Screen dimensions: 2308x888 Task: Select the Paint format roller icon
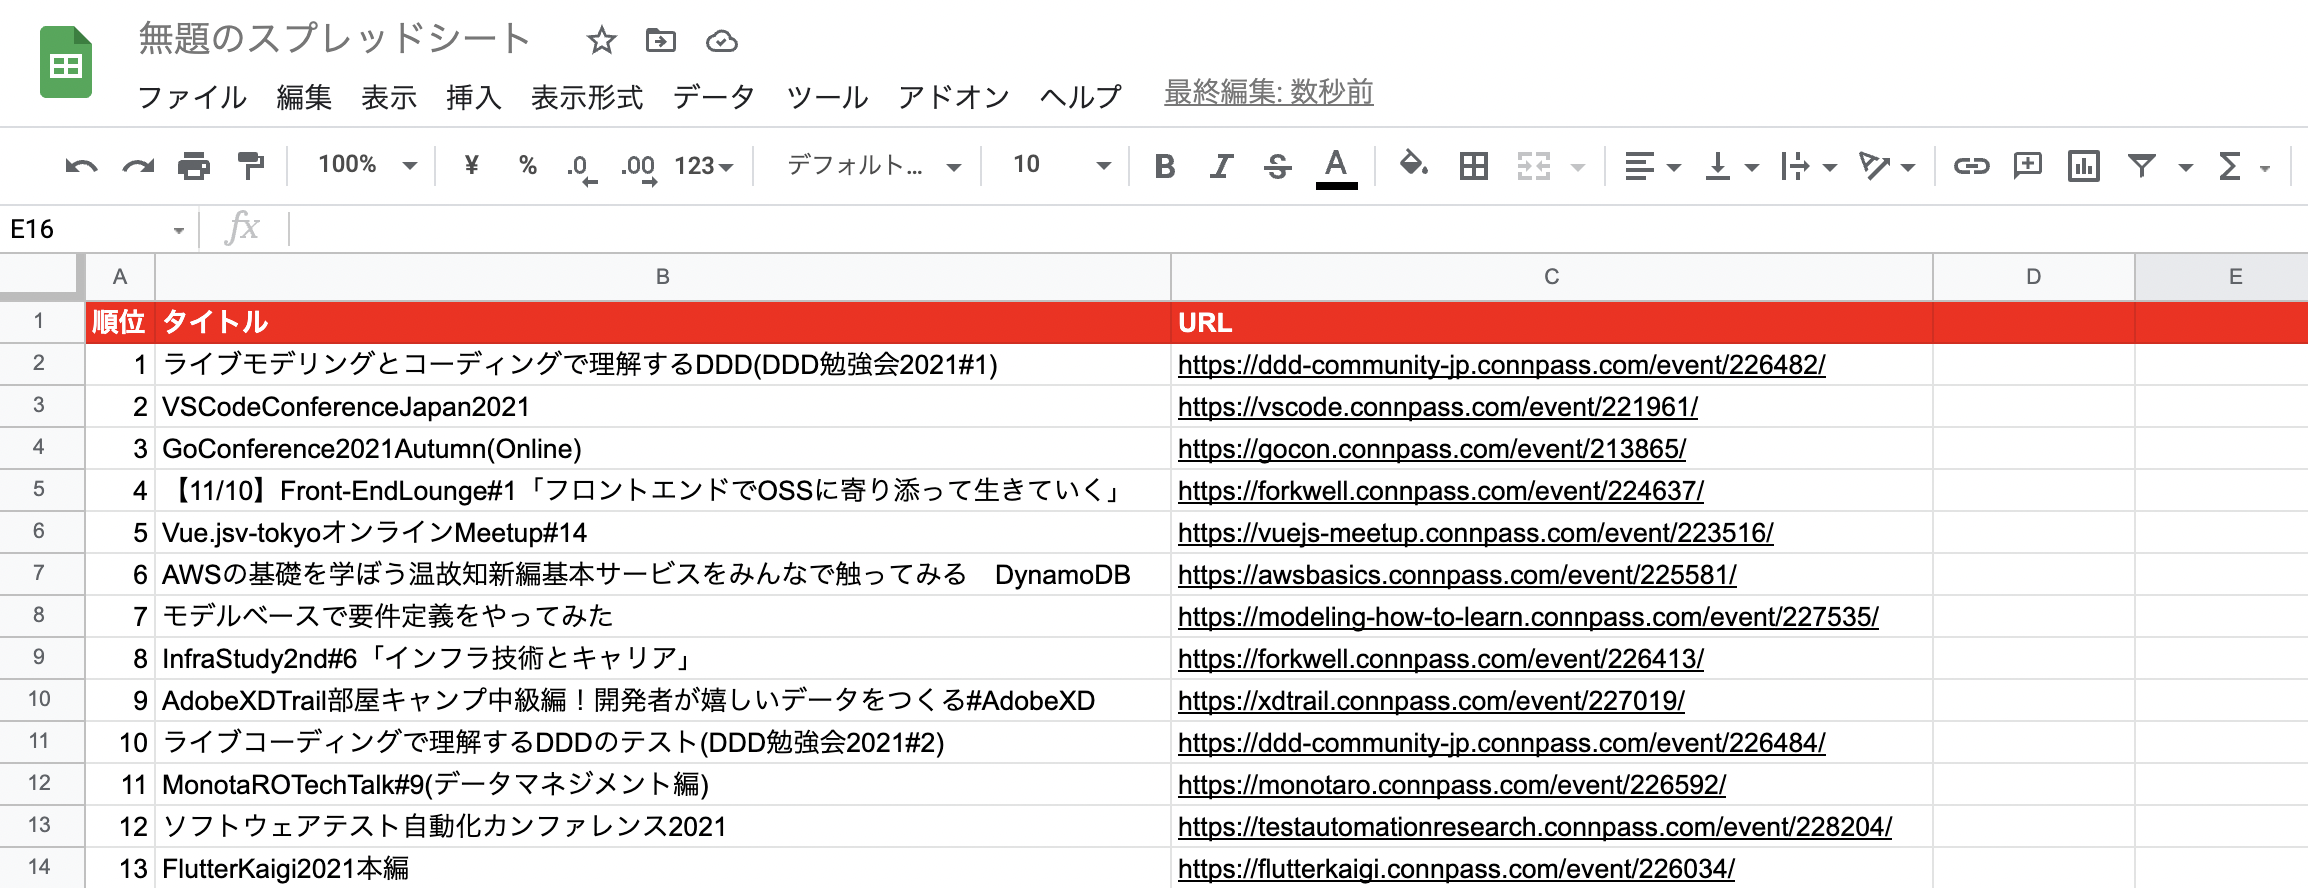tap(250, 166)
